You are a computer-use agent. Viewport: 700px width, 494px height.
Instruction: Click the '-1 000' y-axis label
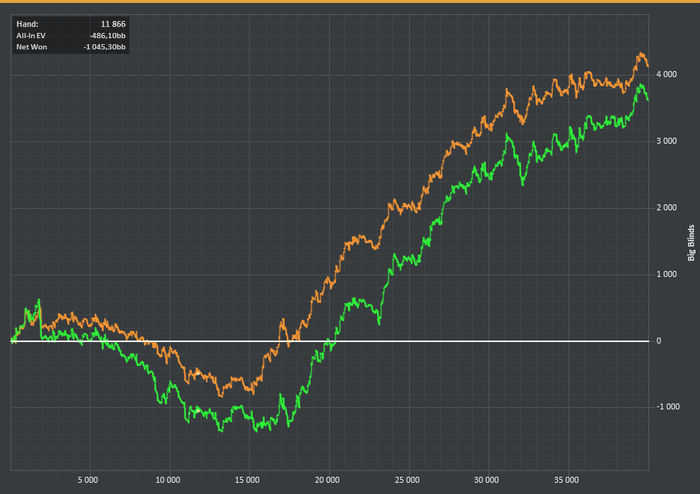point(668,407)
